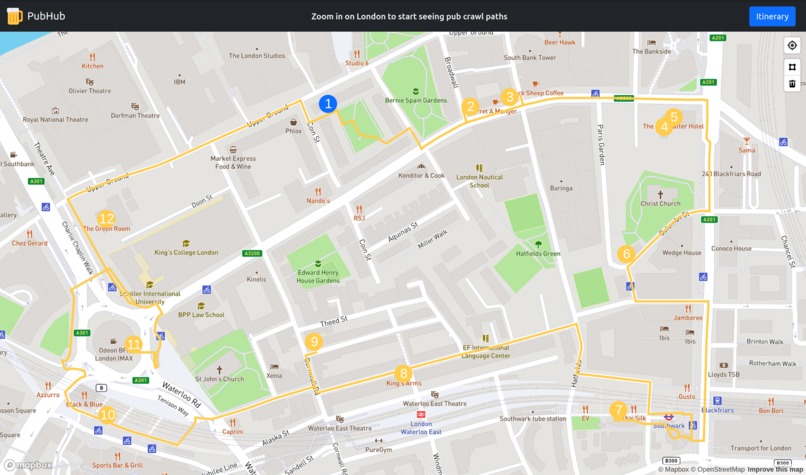The image size is (806, 475).
Task: Click the Improve this map link
Action: pos(776,469)
